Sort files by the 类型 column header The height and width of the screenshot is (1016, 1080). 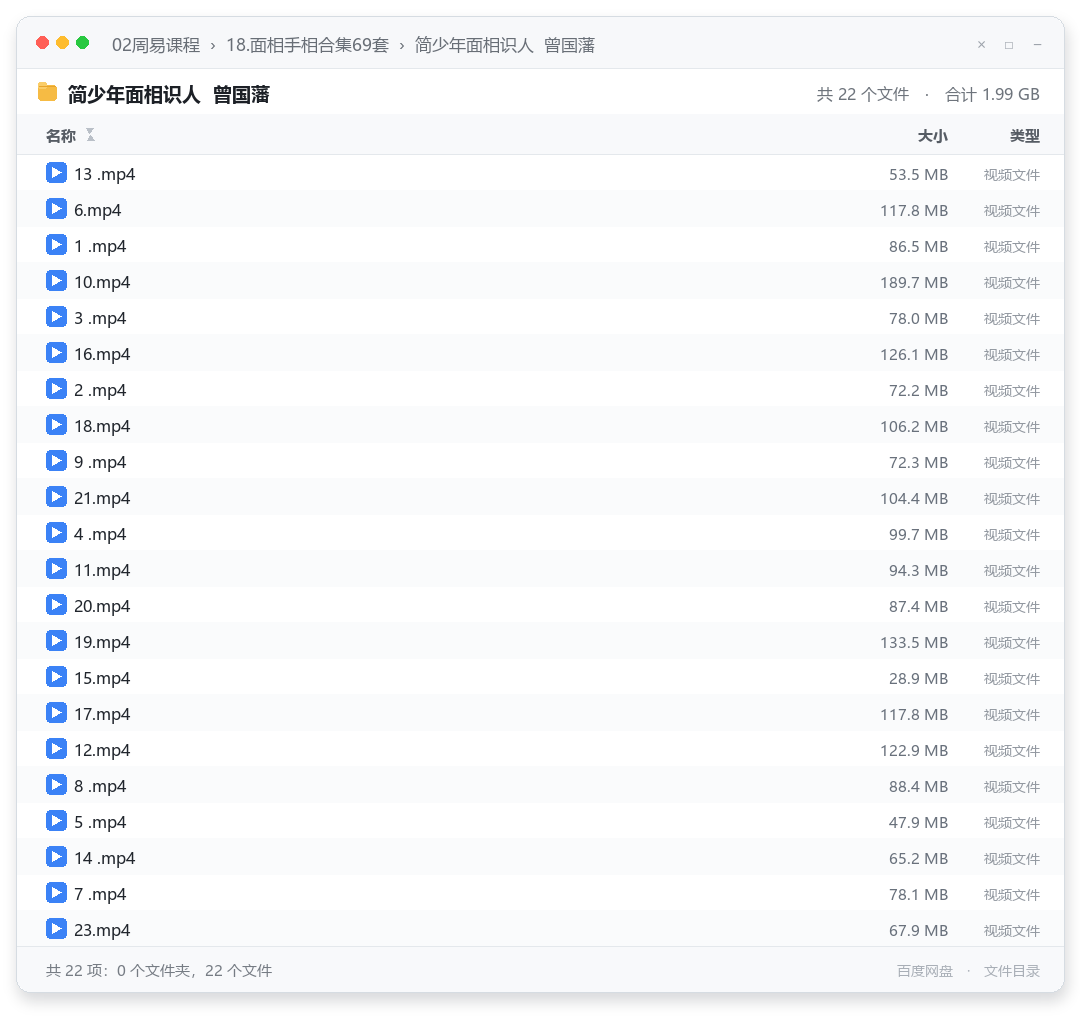pyautogui.click(x=1025, y=136)
